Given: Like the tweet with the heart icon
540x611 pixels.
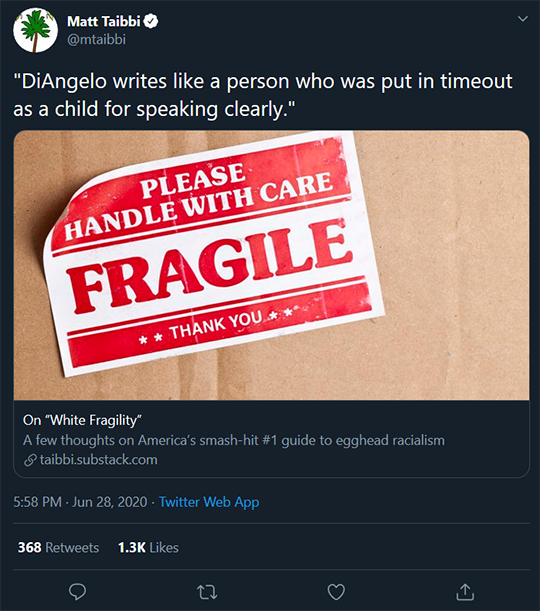Looking at the screenshot, I should pyautogui.click(x=336, y=592).
